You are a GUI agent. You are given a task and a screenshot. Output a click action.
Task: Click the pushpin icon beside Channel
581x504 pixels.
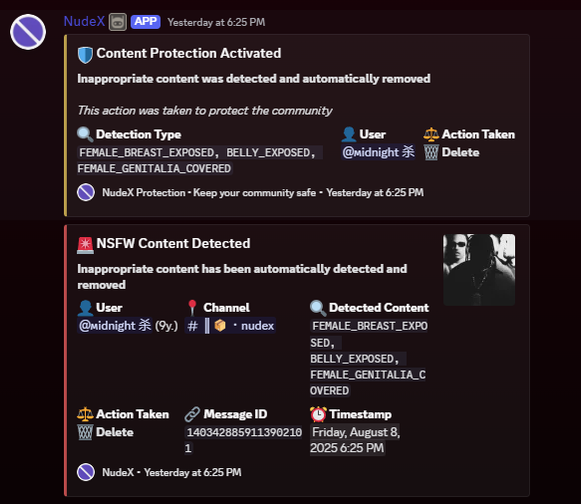coord(192,308)
